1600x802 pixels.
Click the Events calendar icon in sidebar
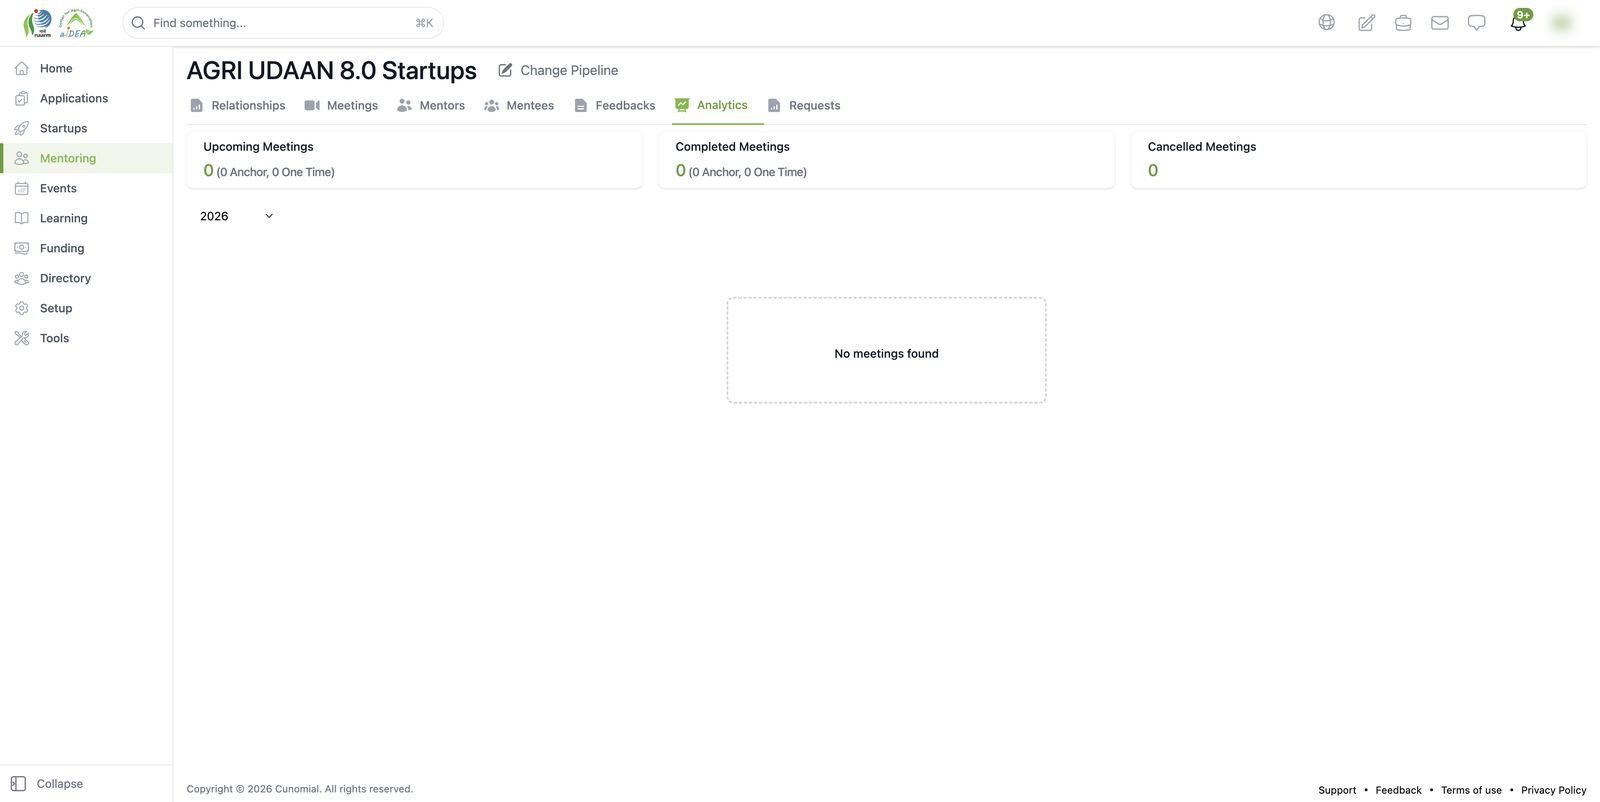click(21, 188)
